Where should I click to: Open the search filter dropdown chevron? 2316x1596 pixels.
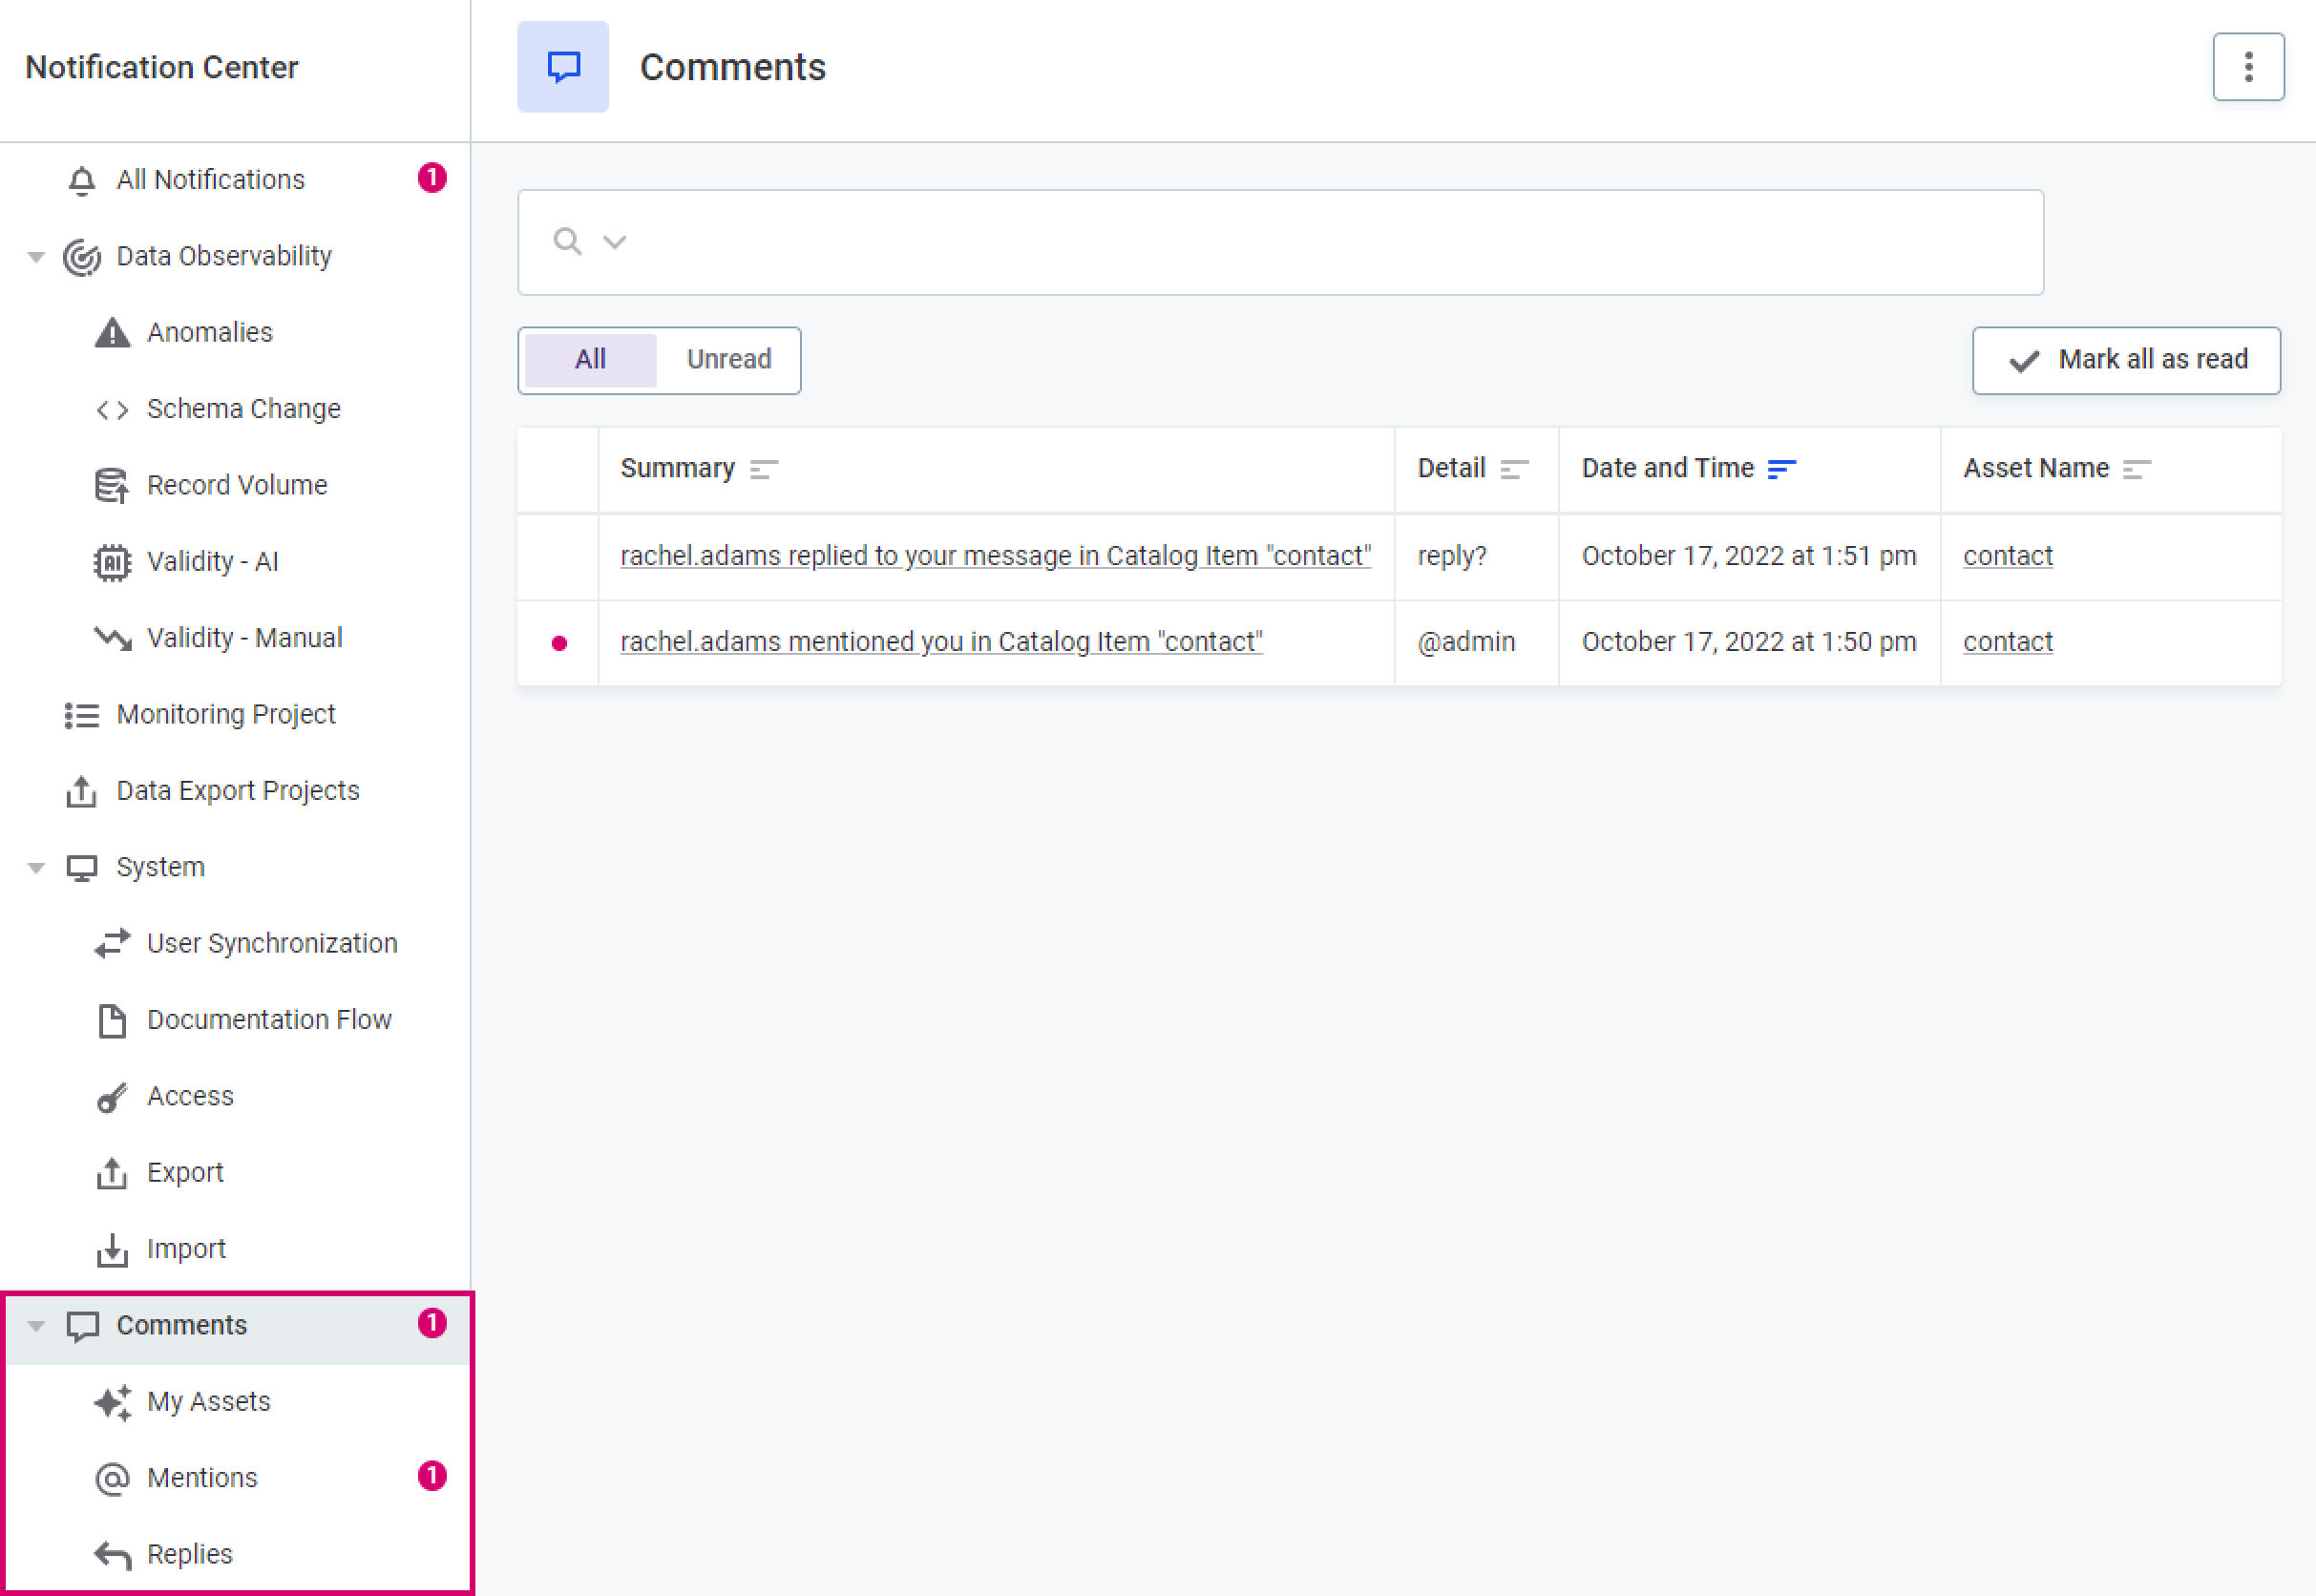(x=614, y=242)
